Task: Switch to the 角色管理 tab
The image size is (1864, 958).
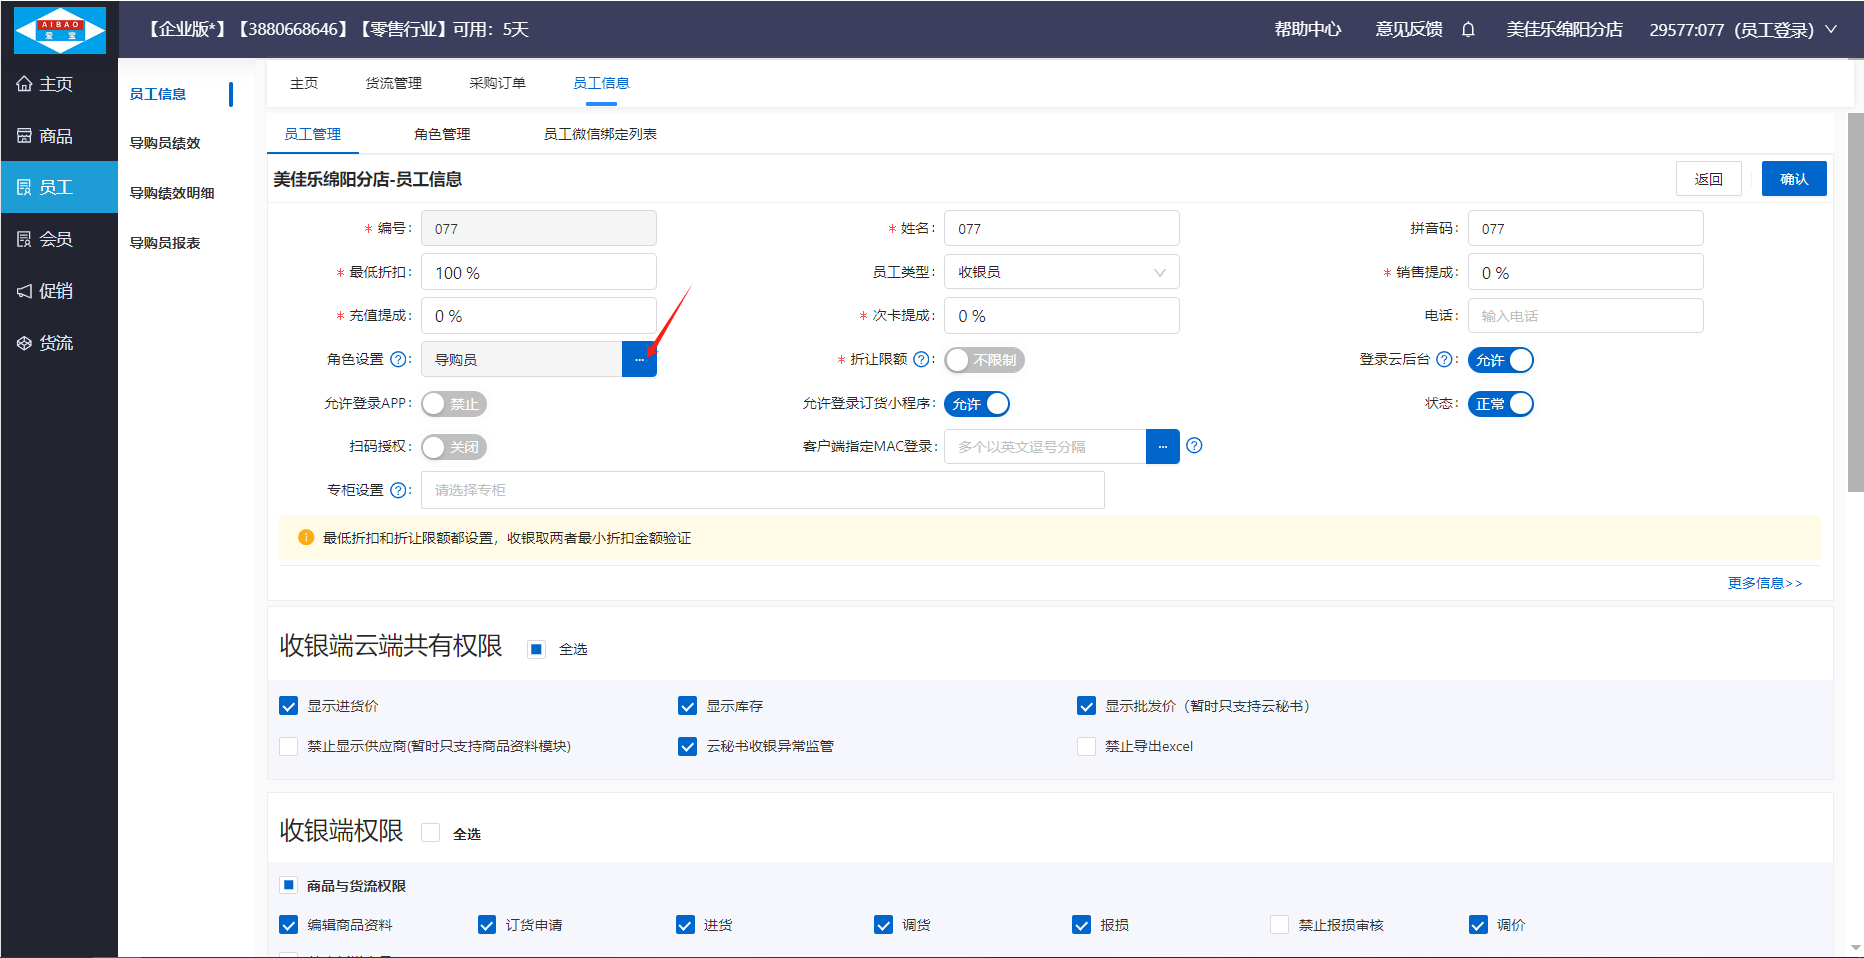Action: tap(442, 134)
